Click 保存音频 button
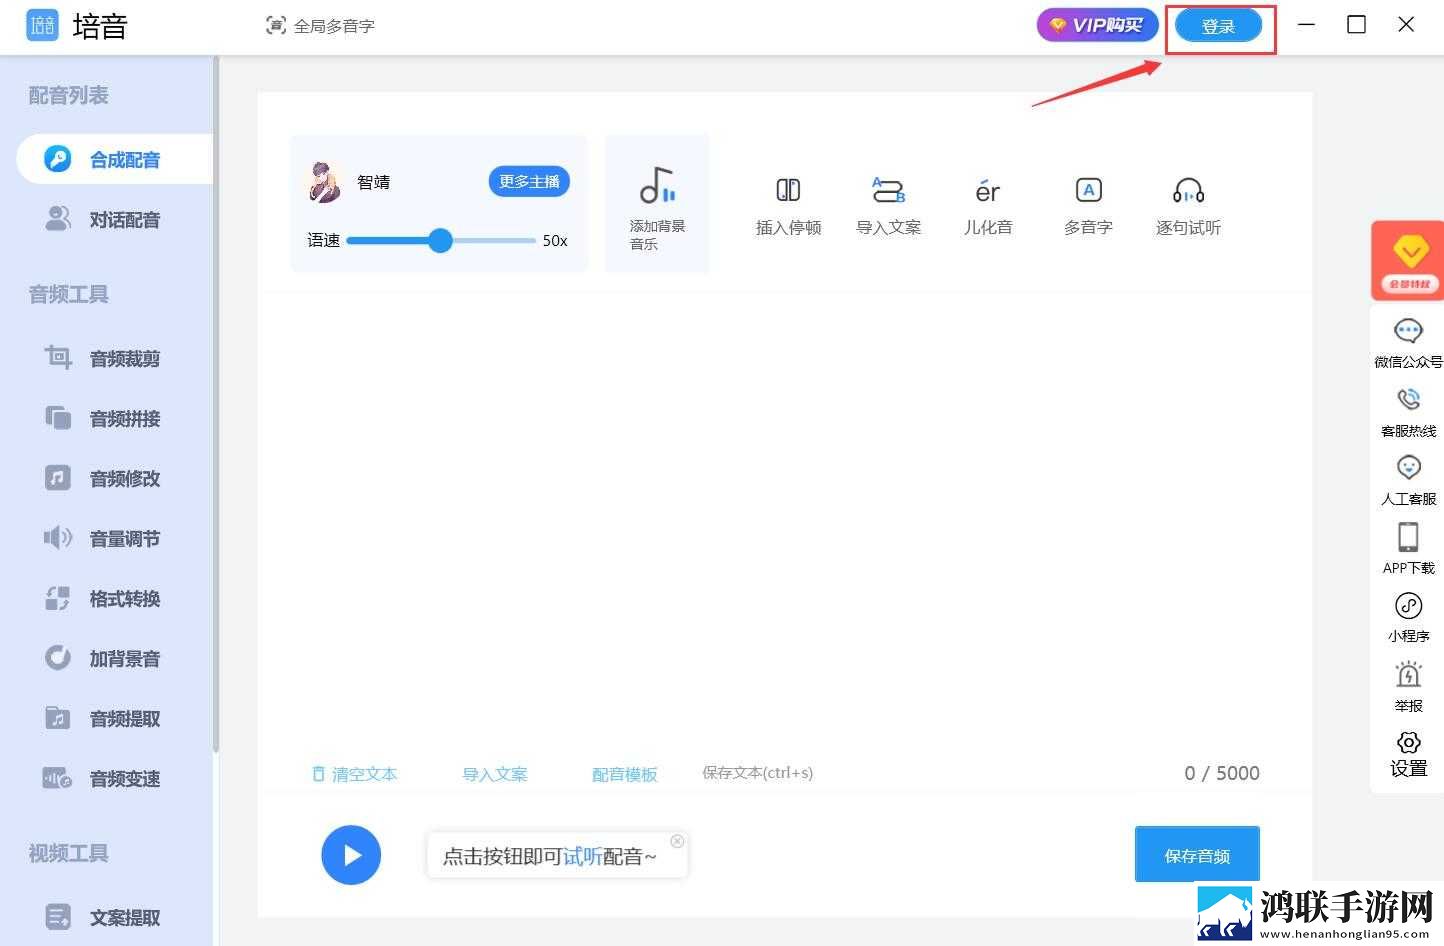The width and height of the screenshot is (1444, 946). (x=1197, y=855)
